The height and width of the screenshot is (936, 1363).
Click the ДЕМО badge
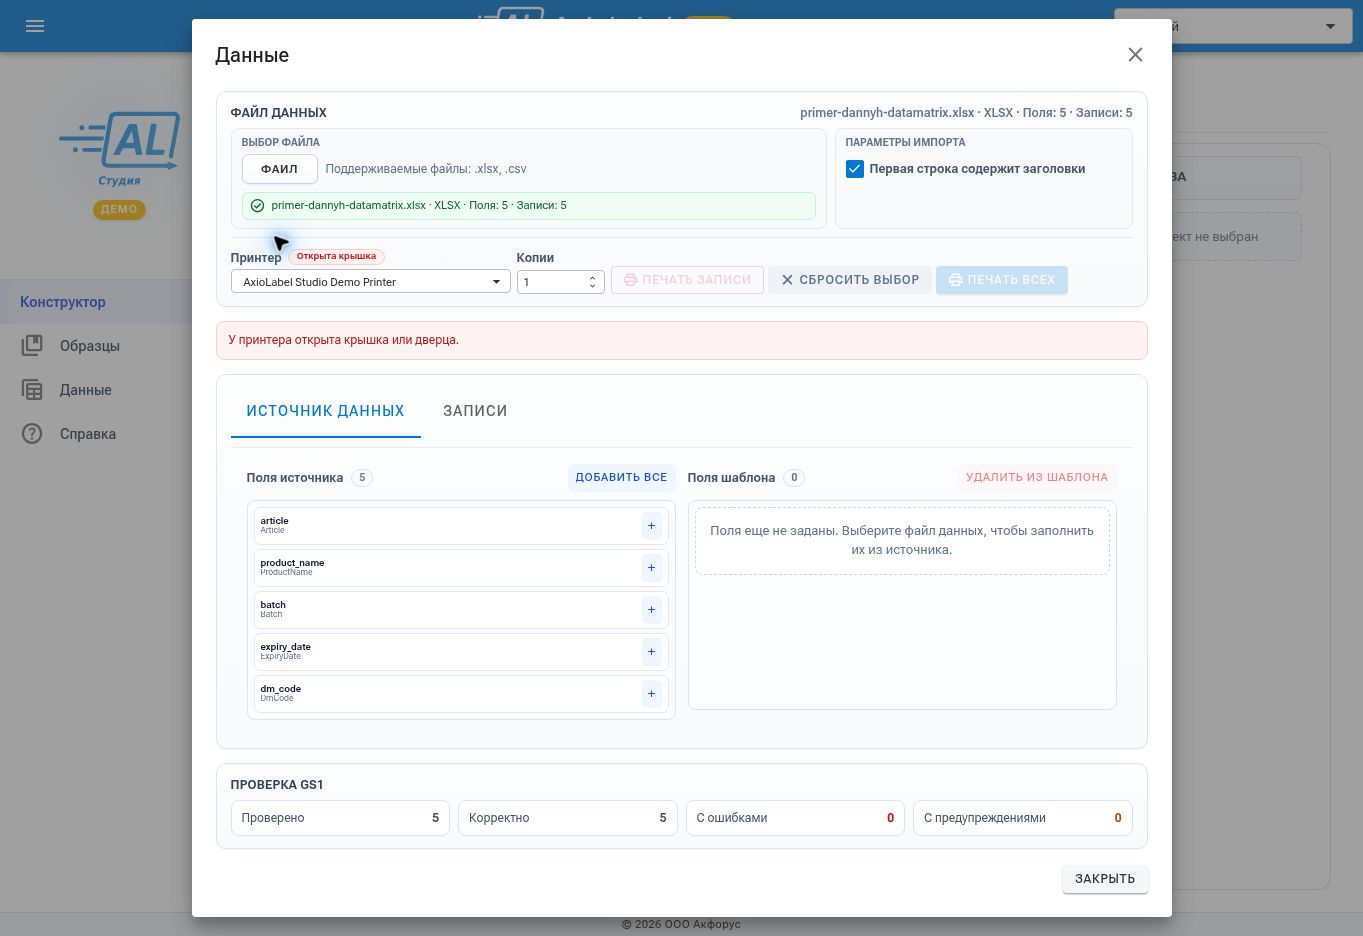click(x=119, y=210)
